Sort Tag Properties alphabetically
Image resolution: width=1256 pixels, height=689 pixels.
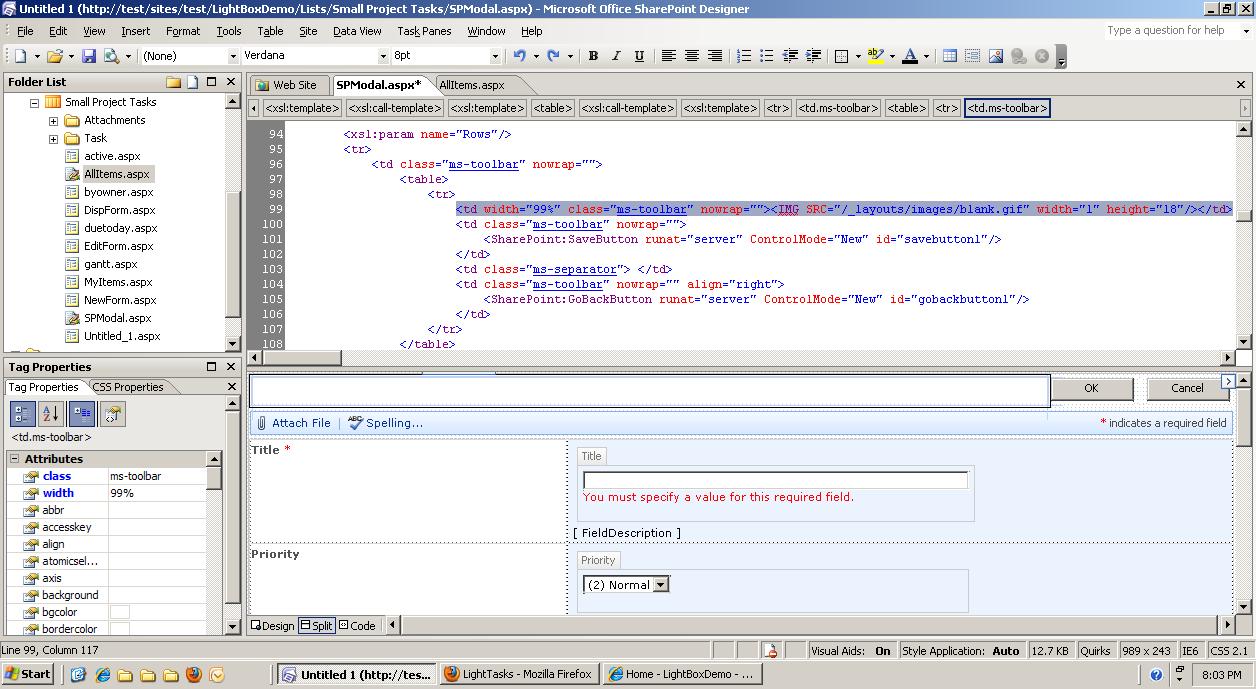tap(51, 413)
